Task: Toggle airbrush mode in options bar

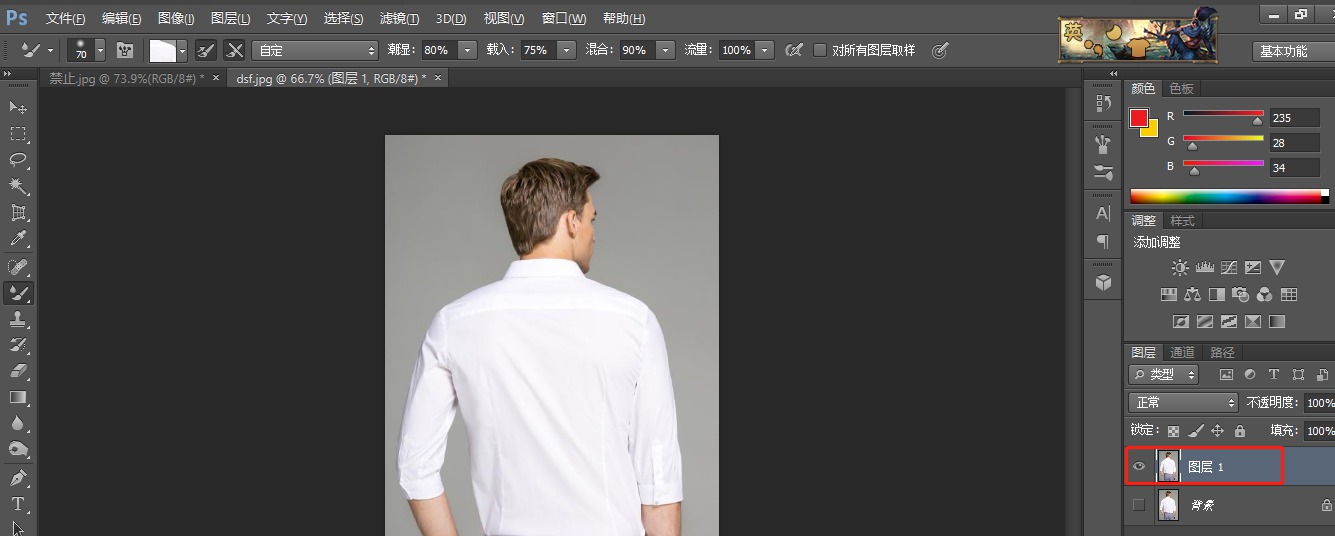Action: click(x=794, y=50)
